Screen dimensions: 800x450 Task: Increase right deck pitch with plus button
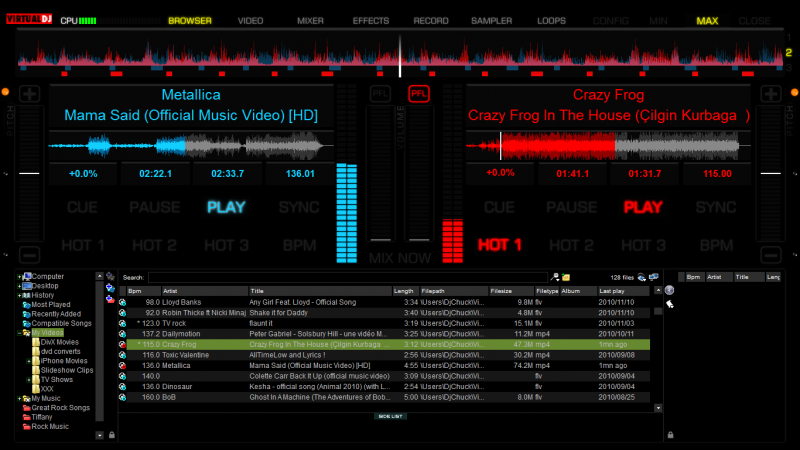(770, 94)
